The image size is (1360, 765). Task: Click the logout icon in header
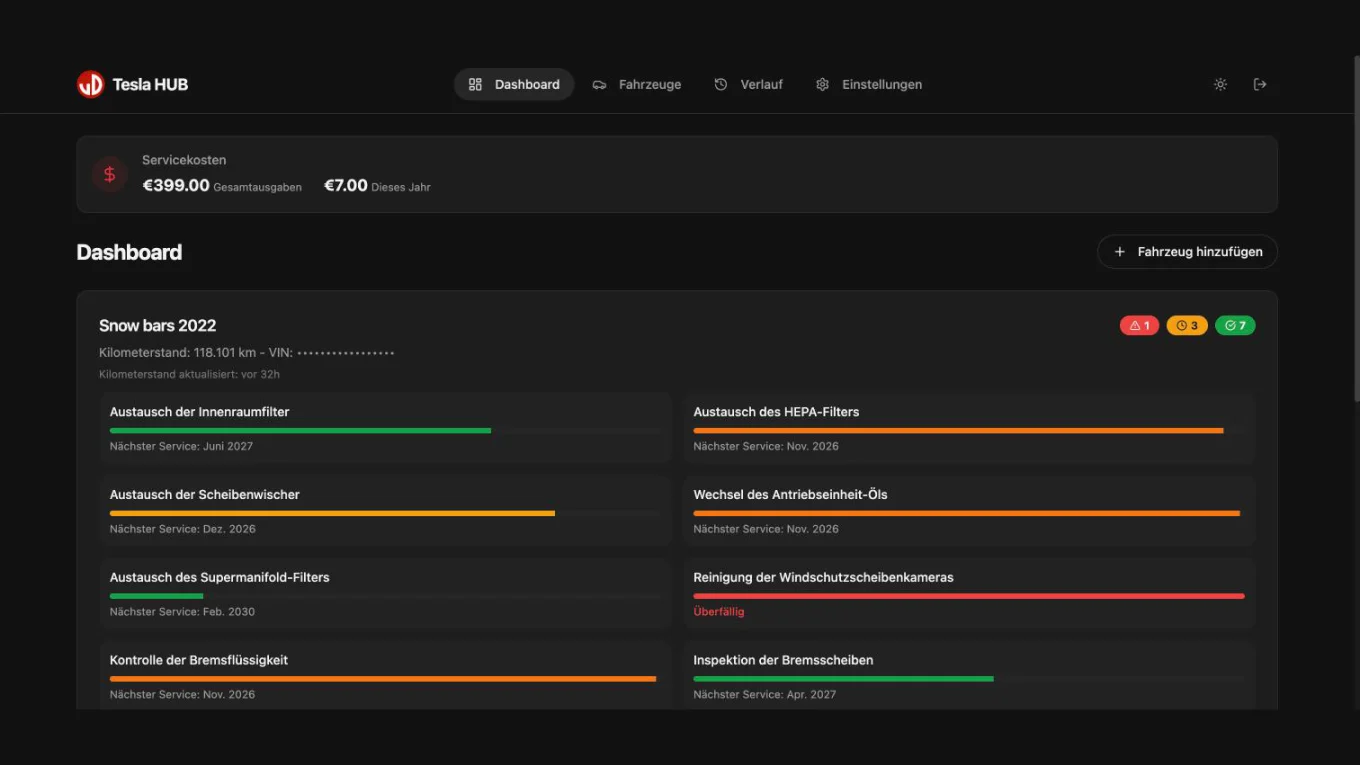point(1260,84)
